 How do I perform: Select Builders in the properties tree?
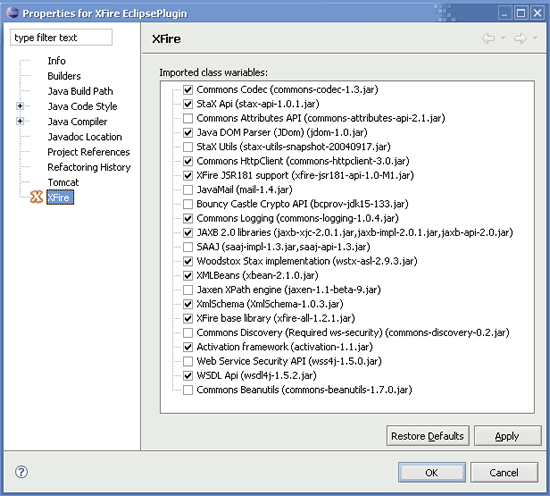[x=64, y=76]
